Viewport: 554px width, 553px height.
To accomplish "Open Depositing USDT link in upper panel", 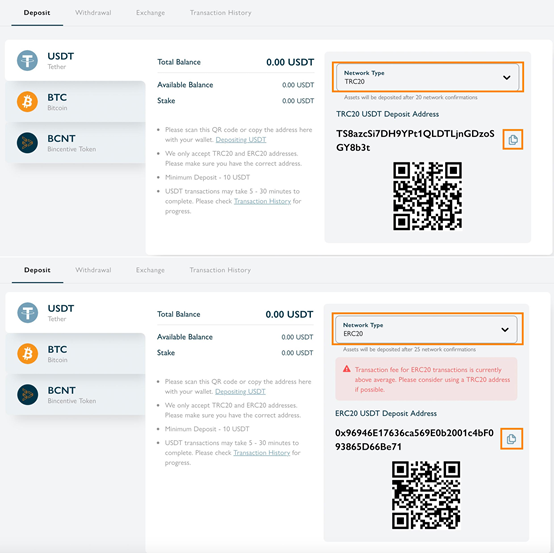I will (x=241, y=140).
